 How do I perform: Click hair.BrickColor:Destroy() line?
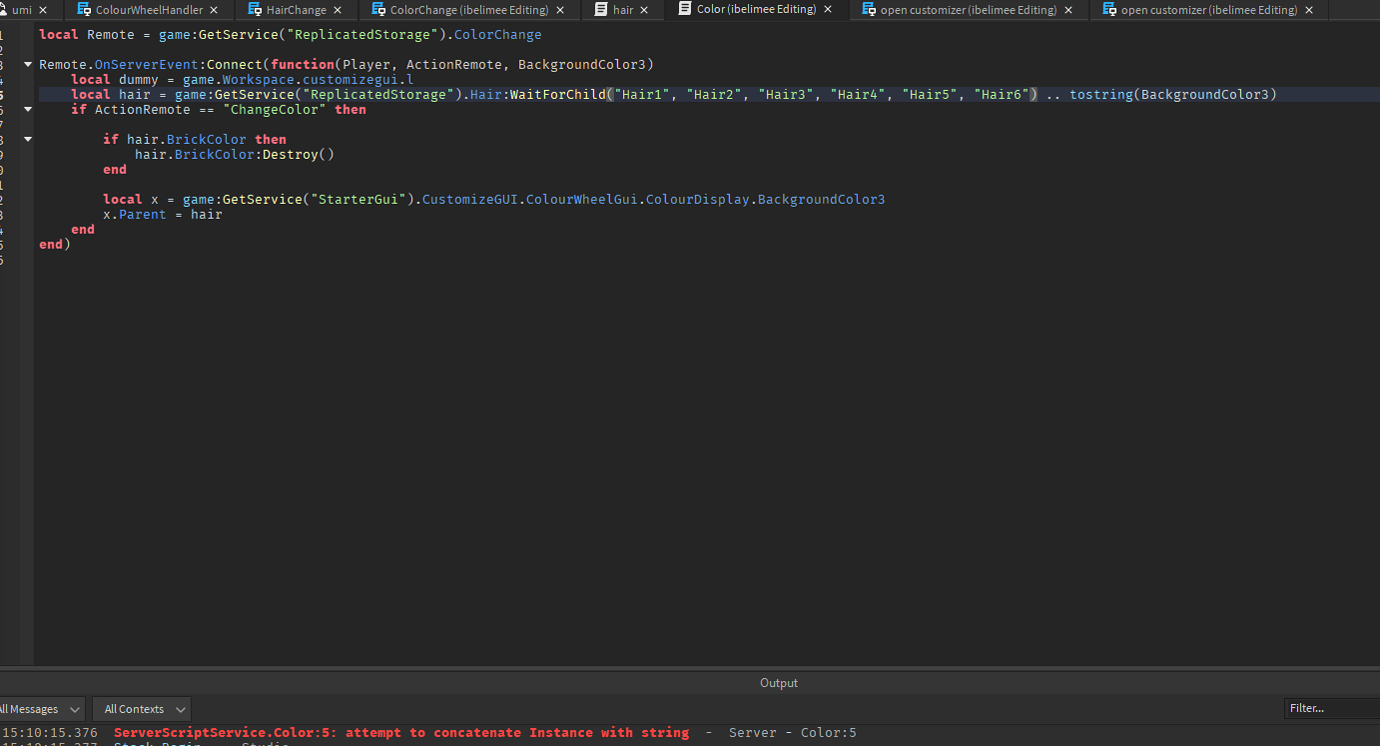point(235,155)
